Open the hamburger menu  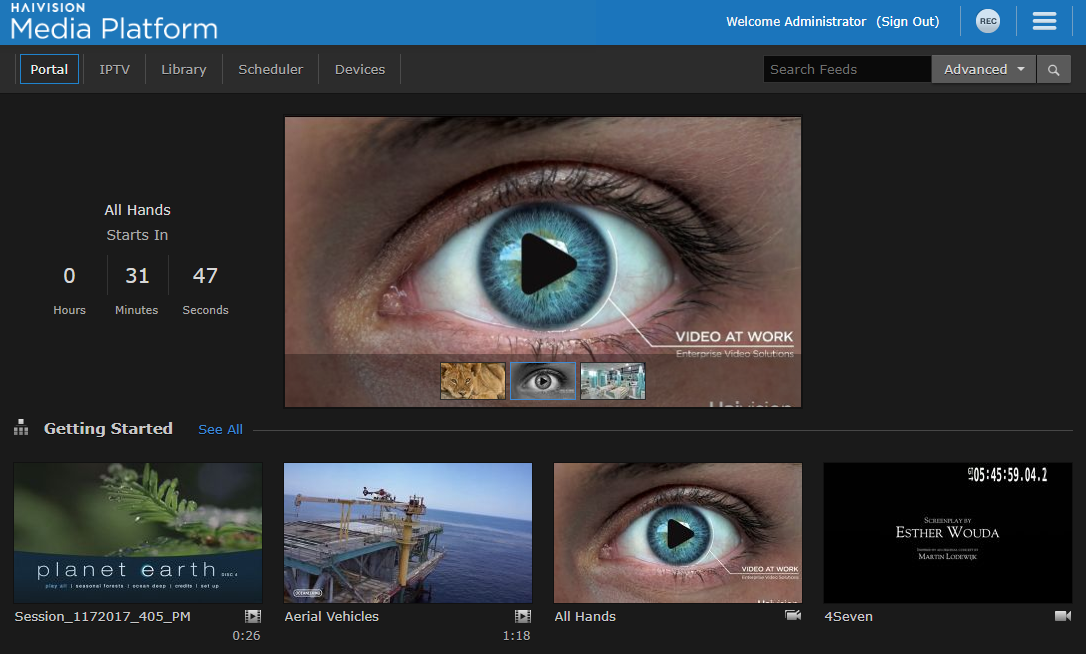1044,20
